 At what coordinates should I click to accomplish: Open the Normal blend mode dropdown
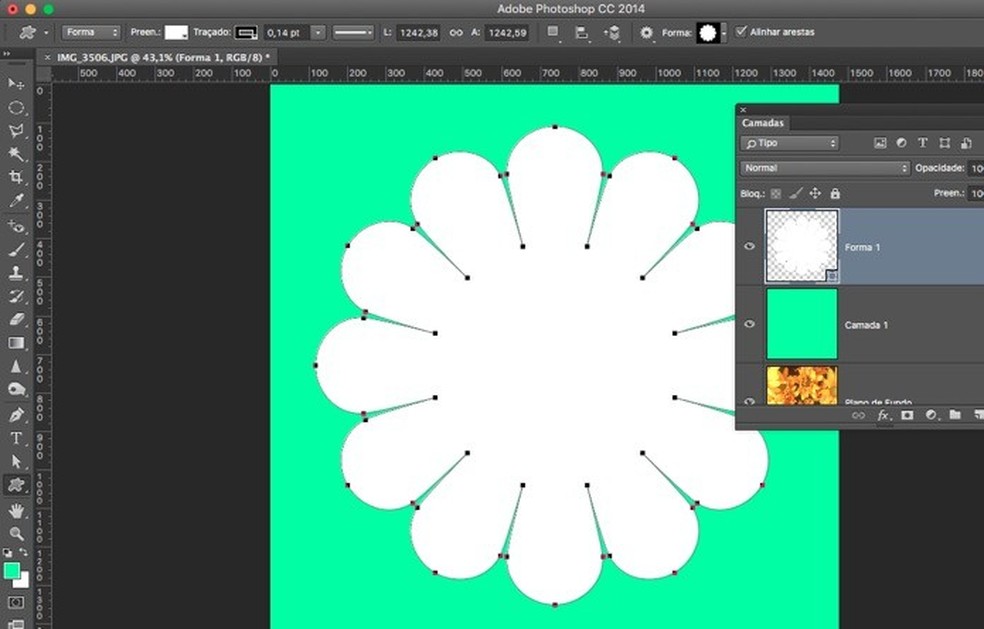tap(825, 168)
